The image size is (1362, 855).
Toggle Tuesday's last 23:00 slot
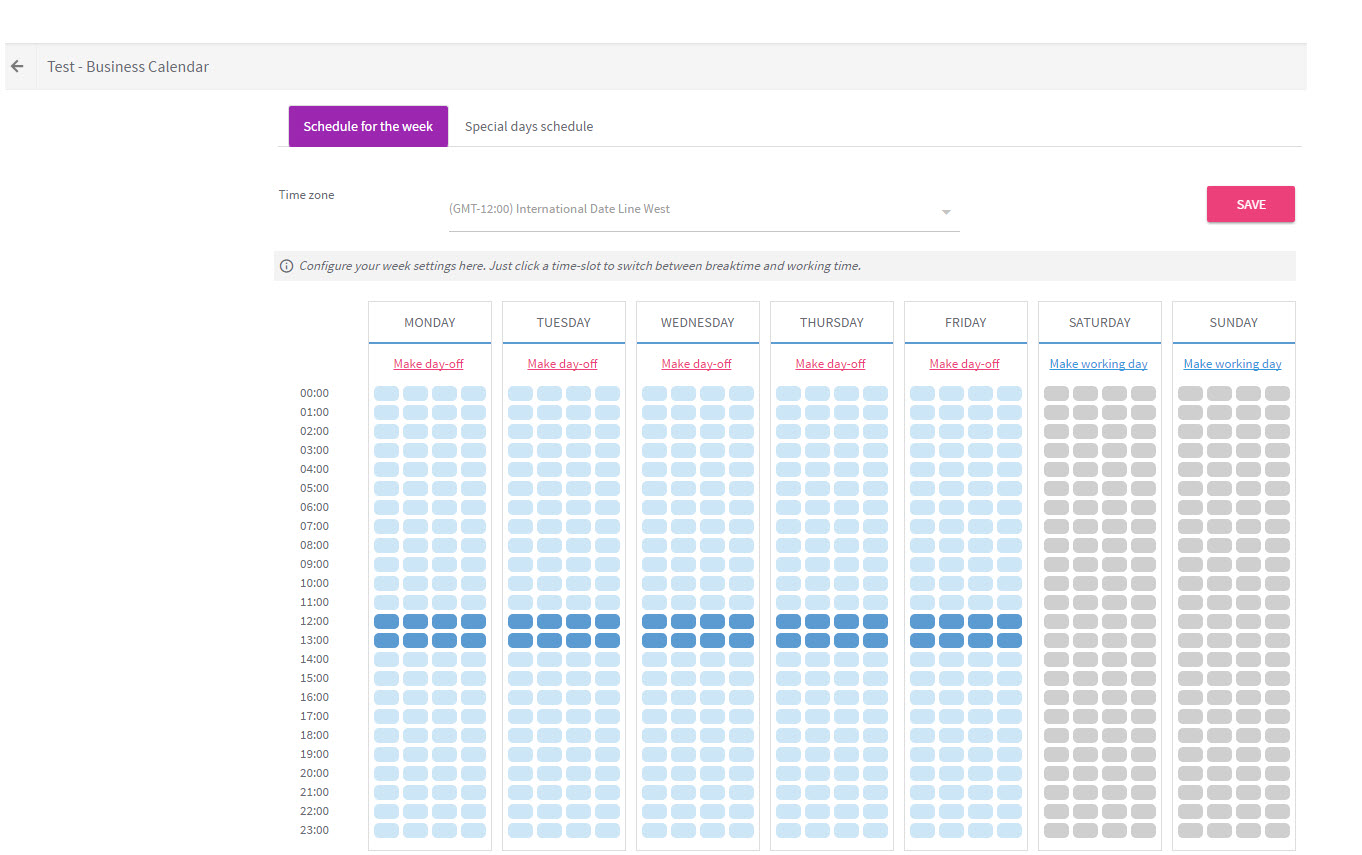point(607,831)
